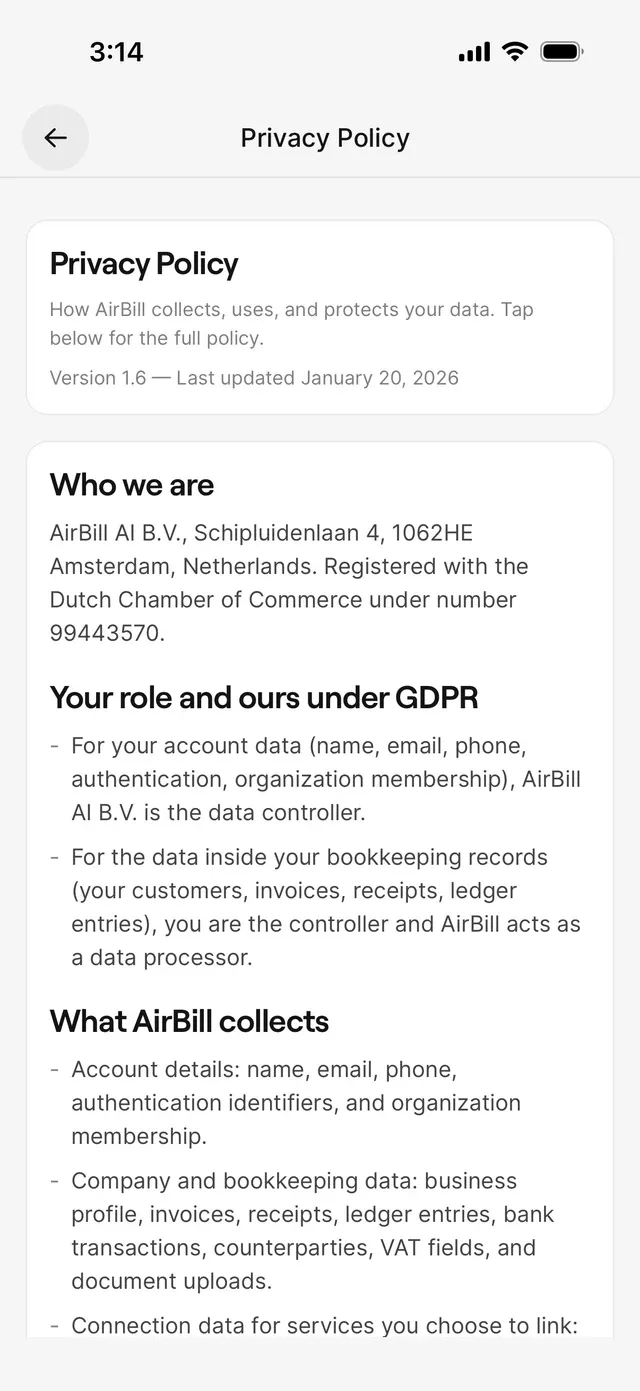
Task: Tap the battery indicator icon
Action: [x=562, y=51]
